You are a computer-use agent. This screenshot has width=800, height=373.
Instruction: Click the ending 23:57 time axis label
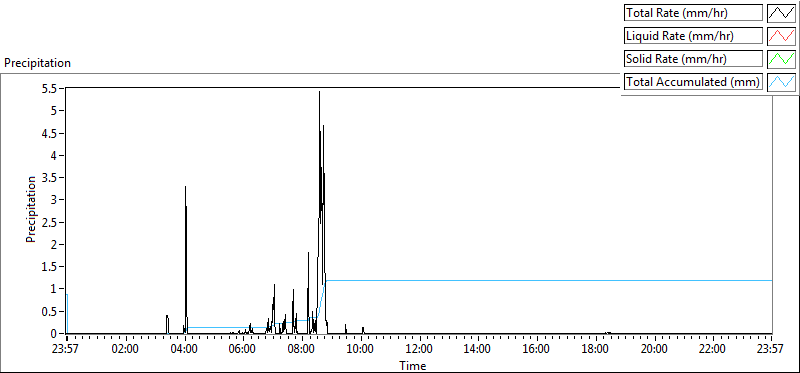tap(771, 349)
